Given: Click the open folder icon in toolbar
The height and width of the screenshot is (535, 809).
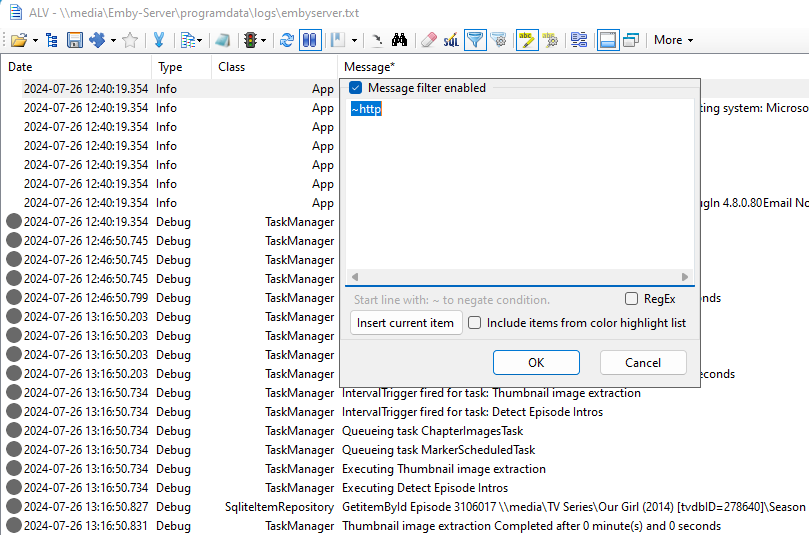Looking at the screenshot, I should pyautogui.click(x=18, y=40).
